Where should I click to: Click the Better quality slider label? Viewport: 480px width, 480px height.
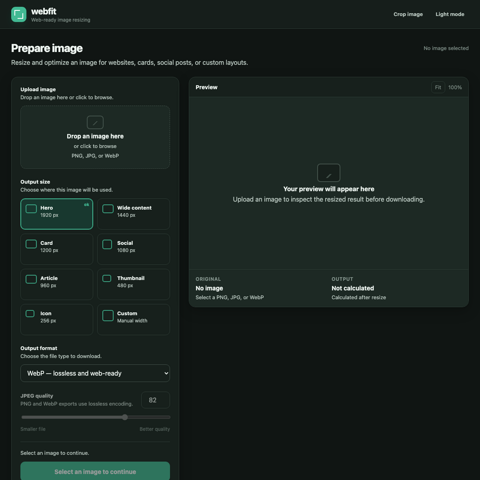click(x=155, y=429)
